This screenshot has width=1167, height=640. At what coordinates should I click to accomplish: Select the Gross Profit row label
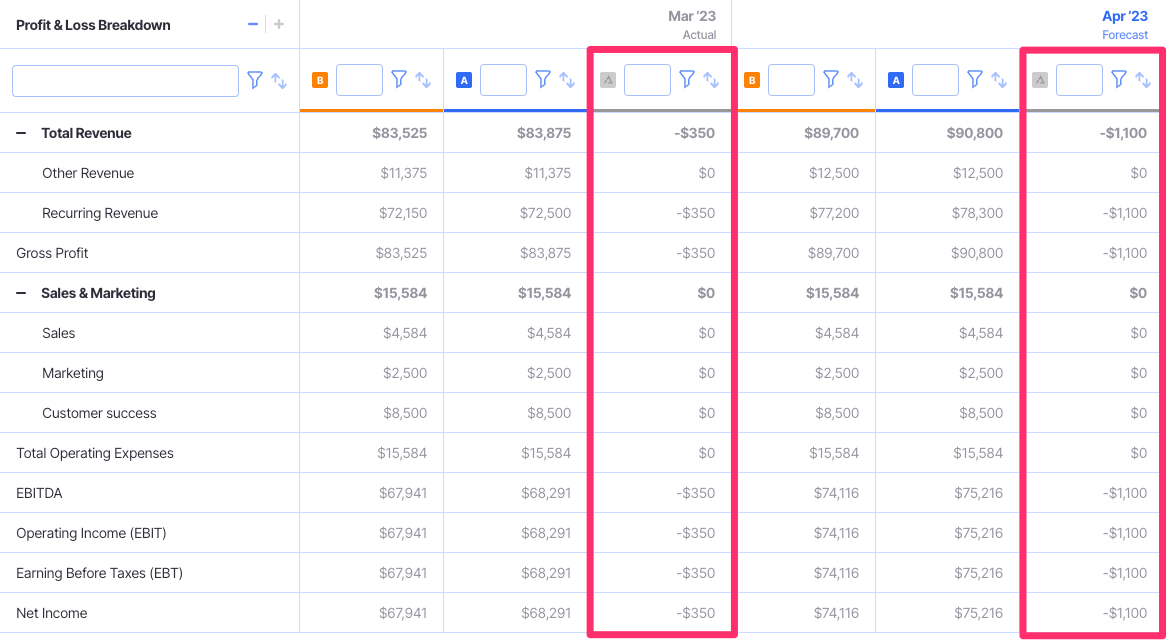coord(51,252)
